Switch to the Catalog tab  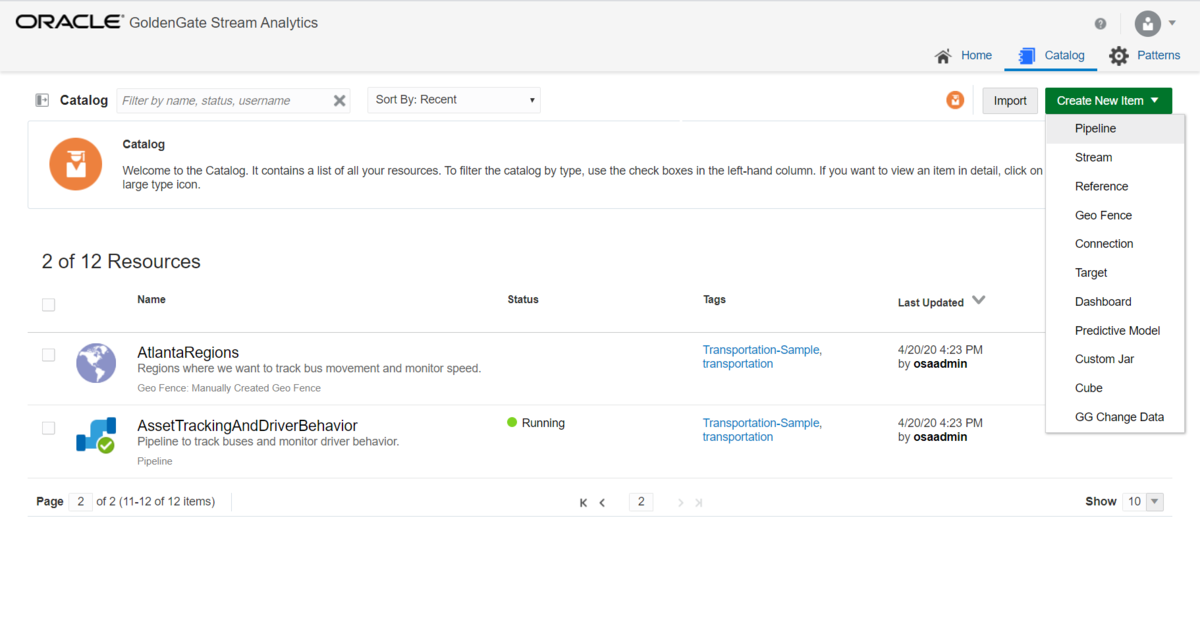pyautogui.click(x=1051, y=56)
